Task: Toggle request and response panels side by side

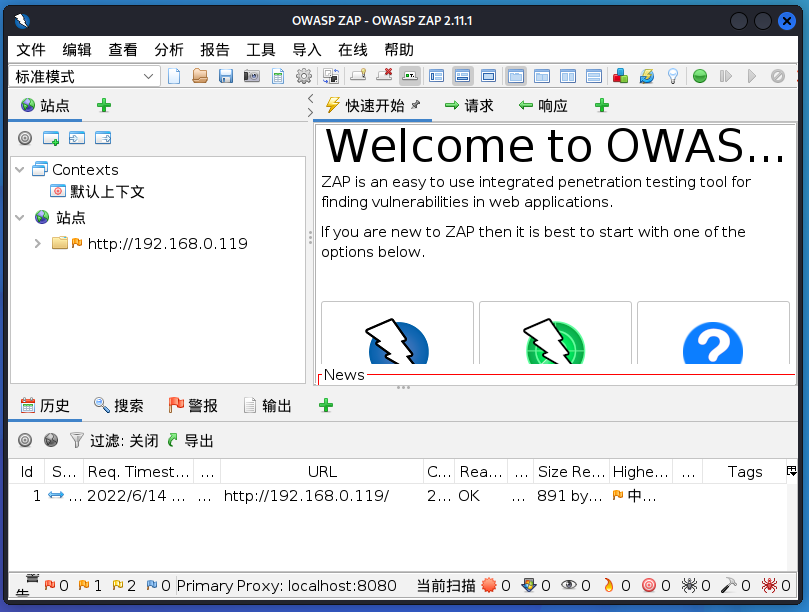Action: [568, 76]
